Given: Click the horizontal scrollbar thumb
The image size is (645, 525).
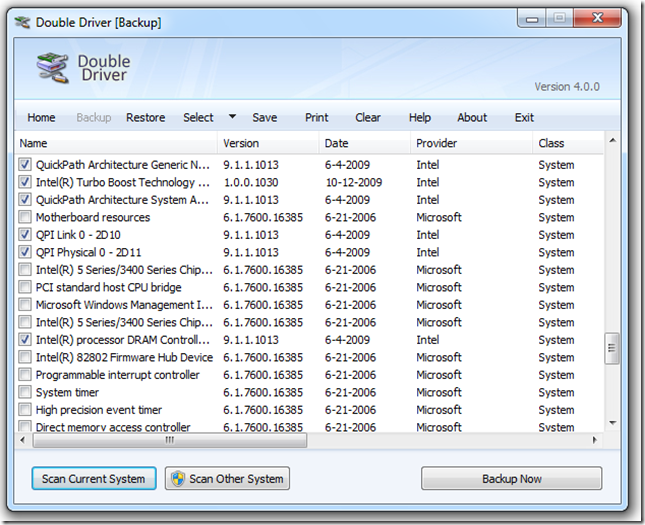Looking at the screenshot, I should (170, 440).
